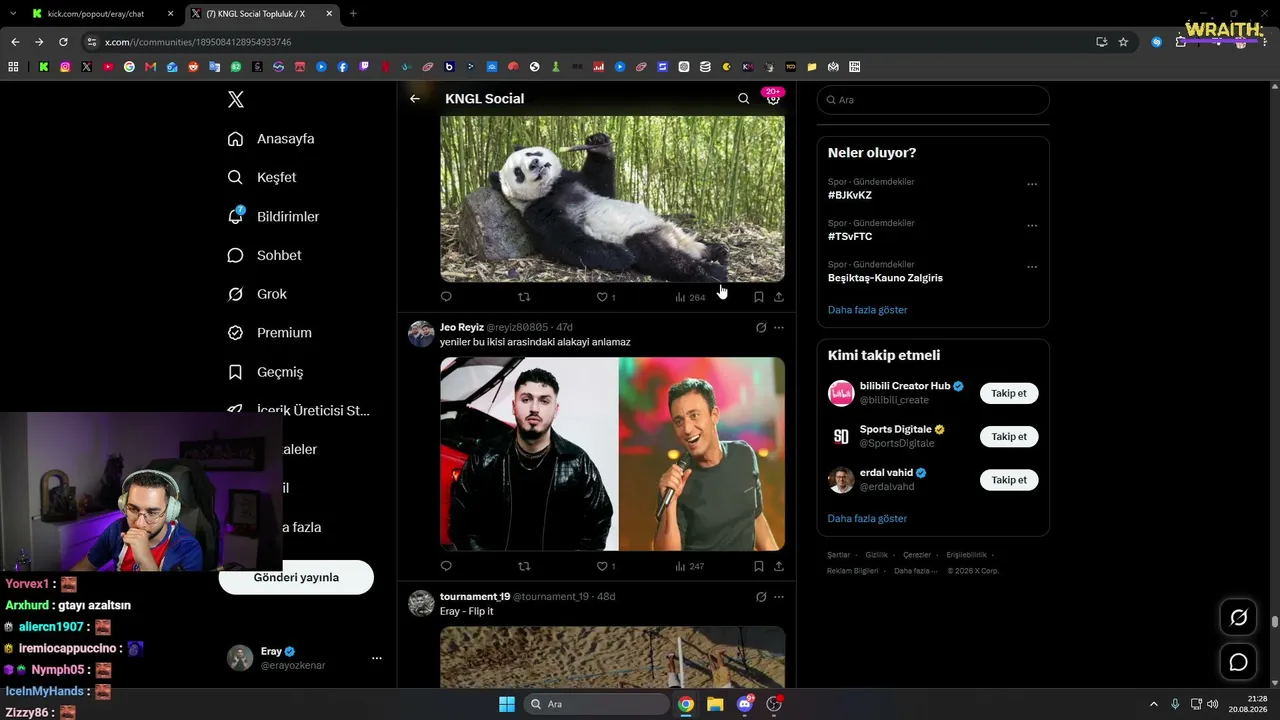Viewport: 1280px width, 720px height.
Task: Open the #BJKvKZ trending topic
Action: pos(850,195)
